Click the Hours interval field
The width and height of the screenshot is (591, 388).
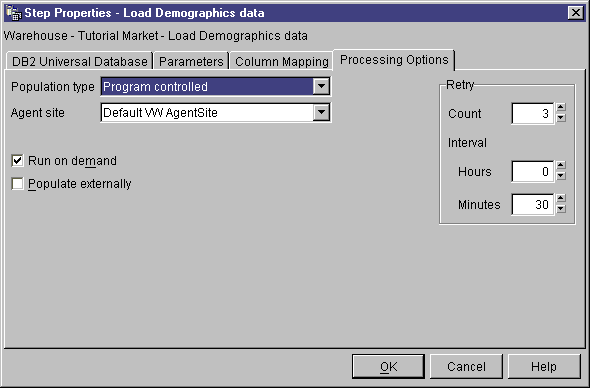(533, 171)
